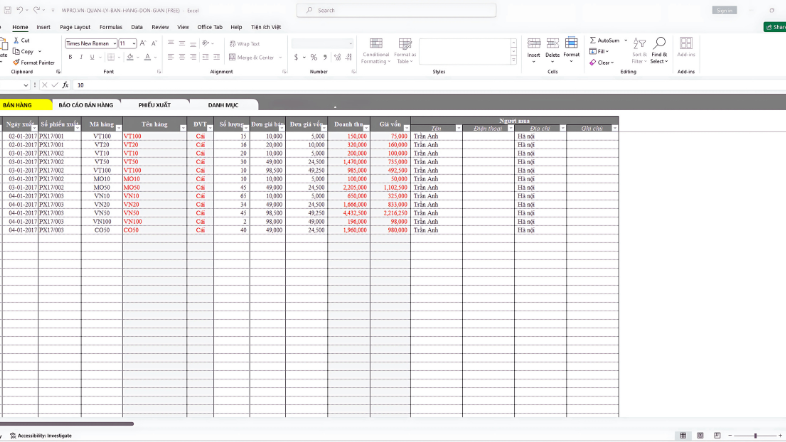Click the Cut scissors icon
786x442 pixels.
16,40
